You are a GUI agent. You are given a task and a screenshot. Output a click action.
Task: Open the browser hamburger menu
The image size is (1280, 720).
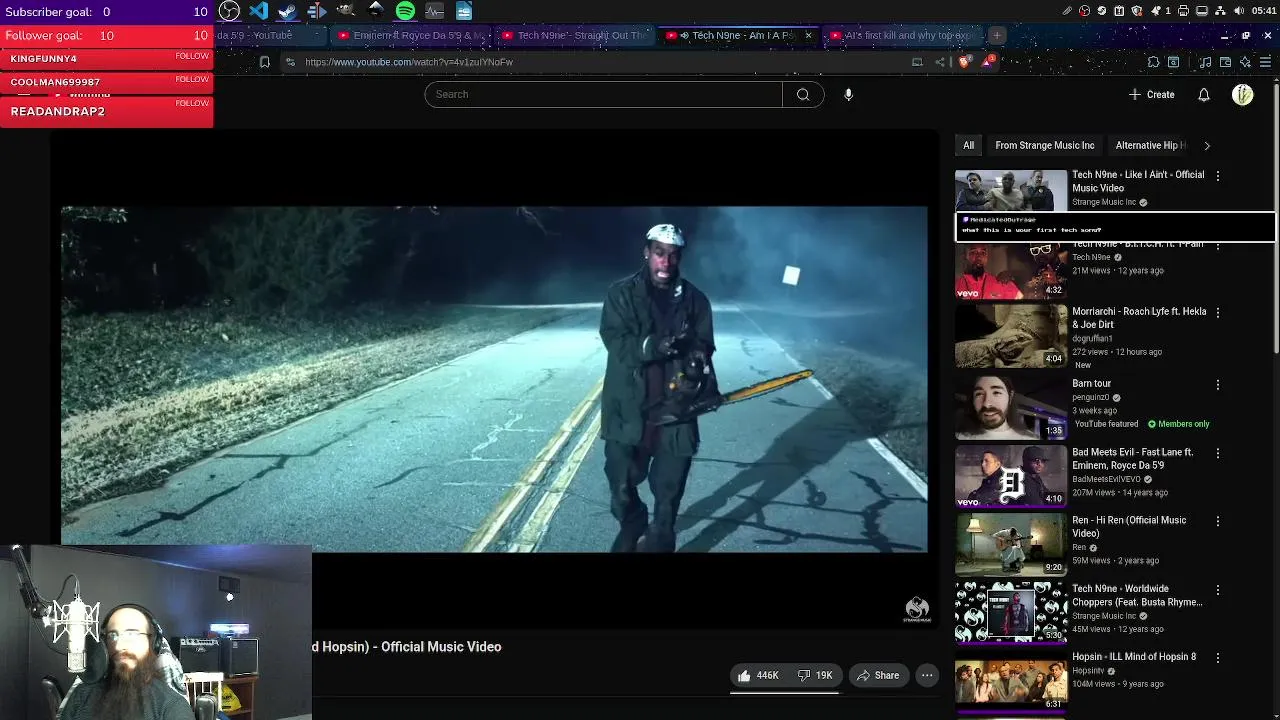(x=1265, y=62)
